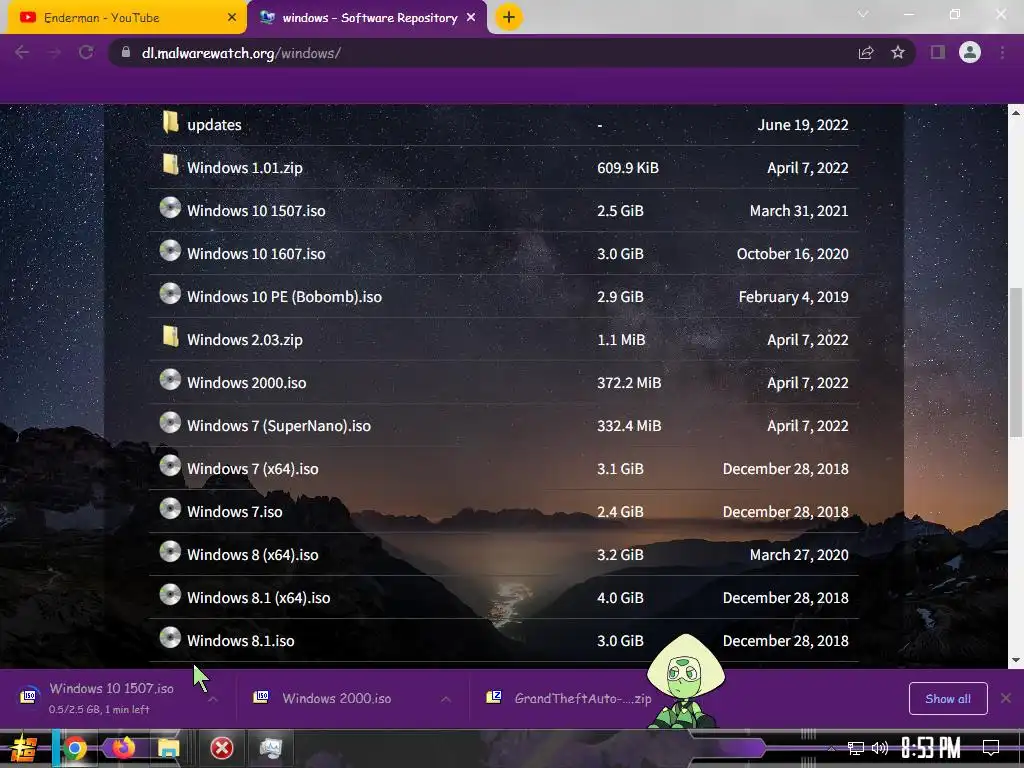This screenshot has width=1024, height=768.
Task: Click the disc icon for Windows 8.1 (x64).iso
Action: 170,595
